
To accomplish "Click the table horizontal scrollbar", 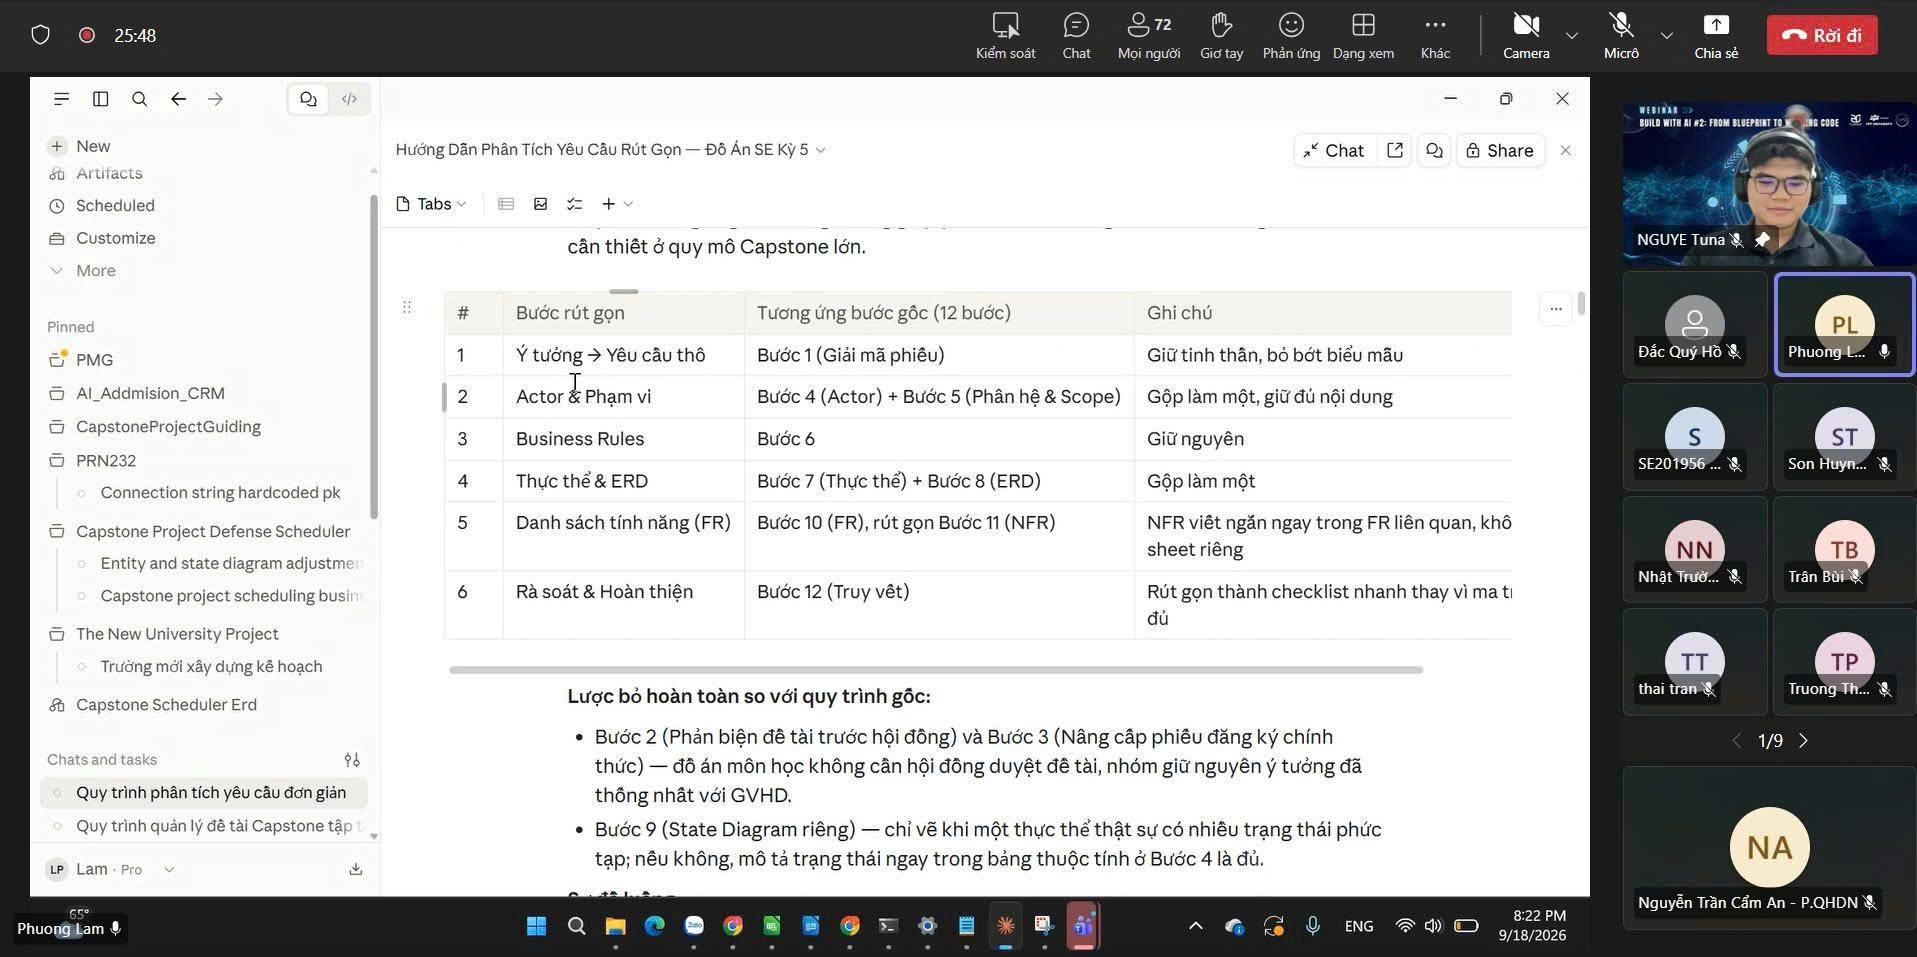I will (936, 670).
